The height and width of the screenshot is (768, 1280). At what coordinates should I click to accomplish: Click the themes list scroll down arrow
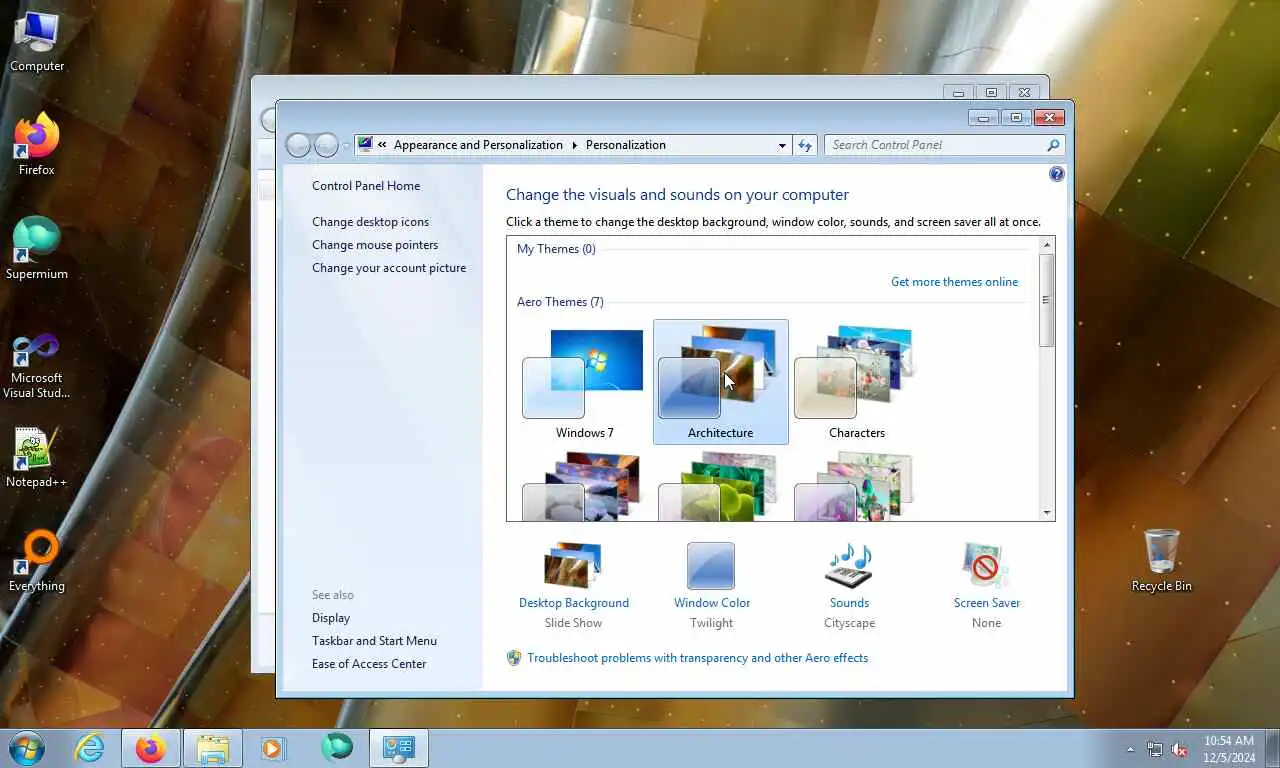point(1047,513)
